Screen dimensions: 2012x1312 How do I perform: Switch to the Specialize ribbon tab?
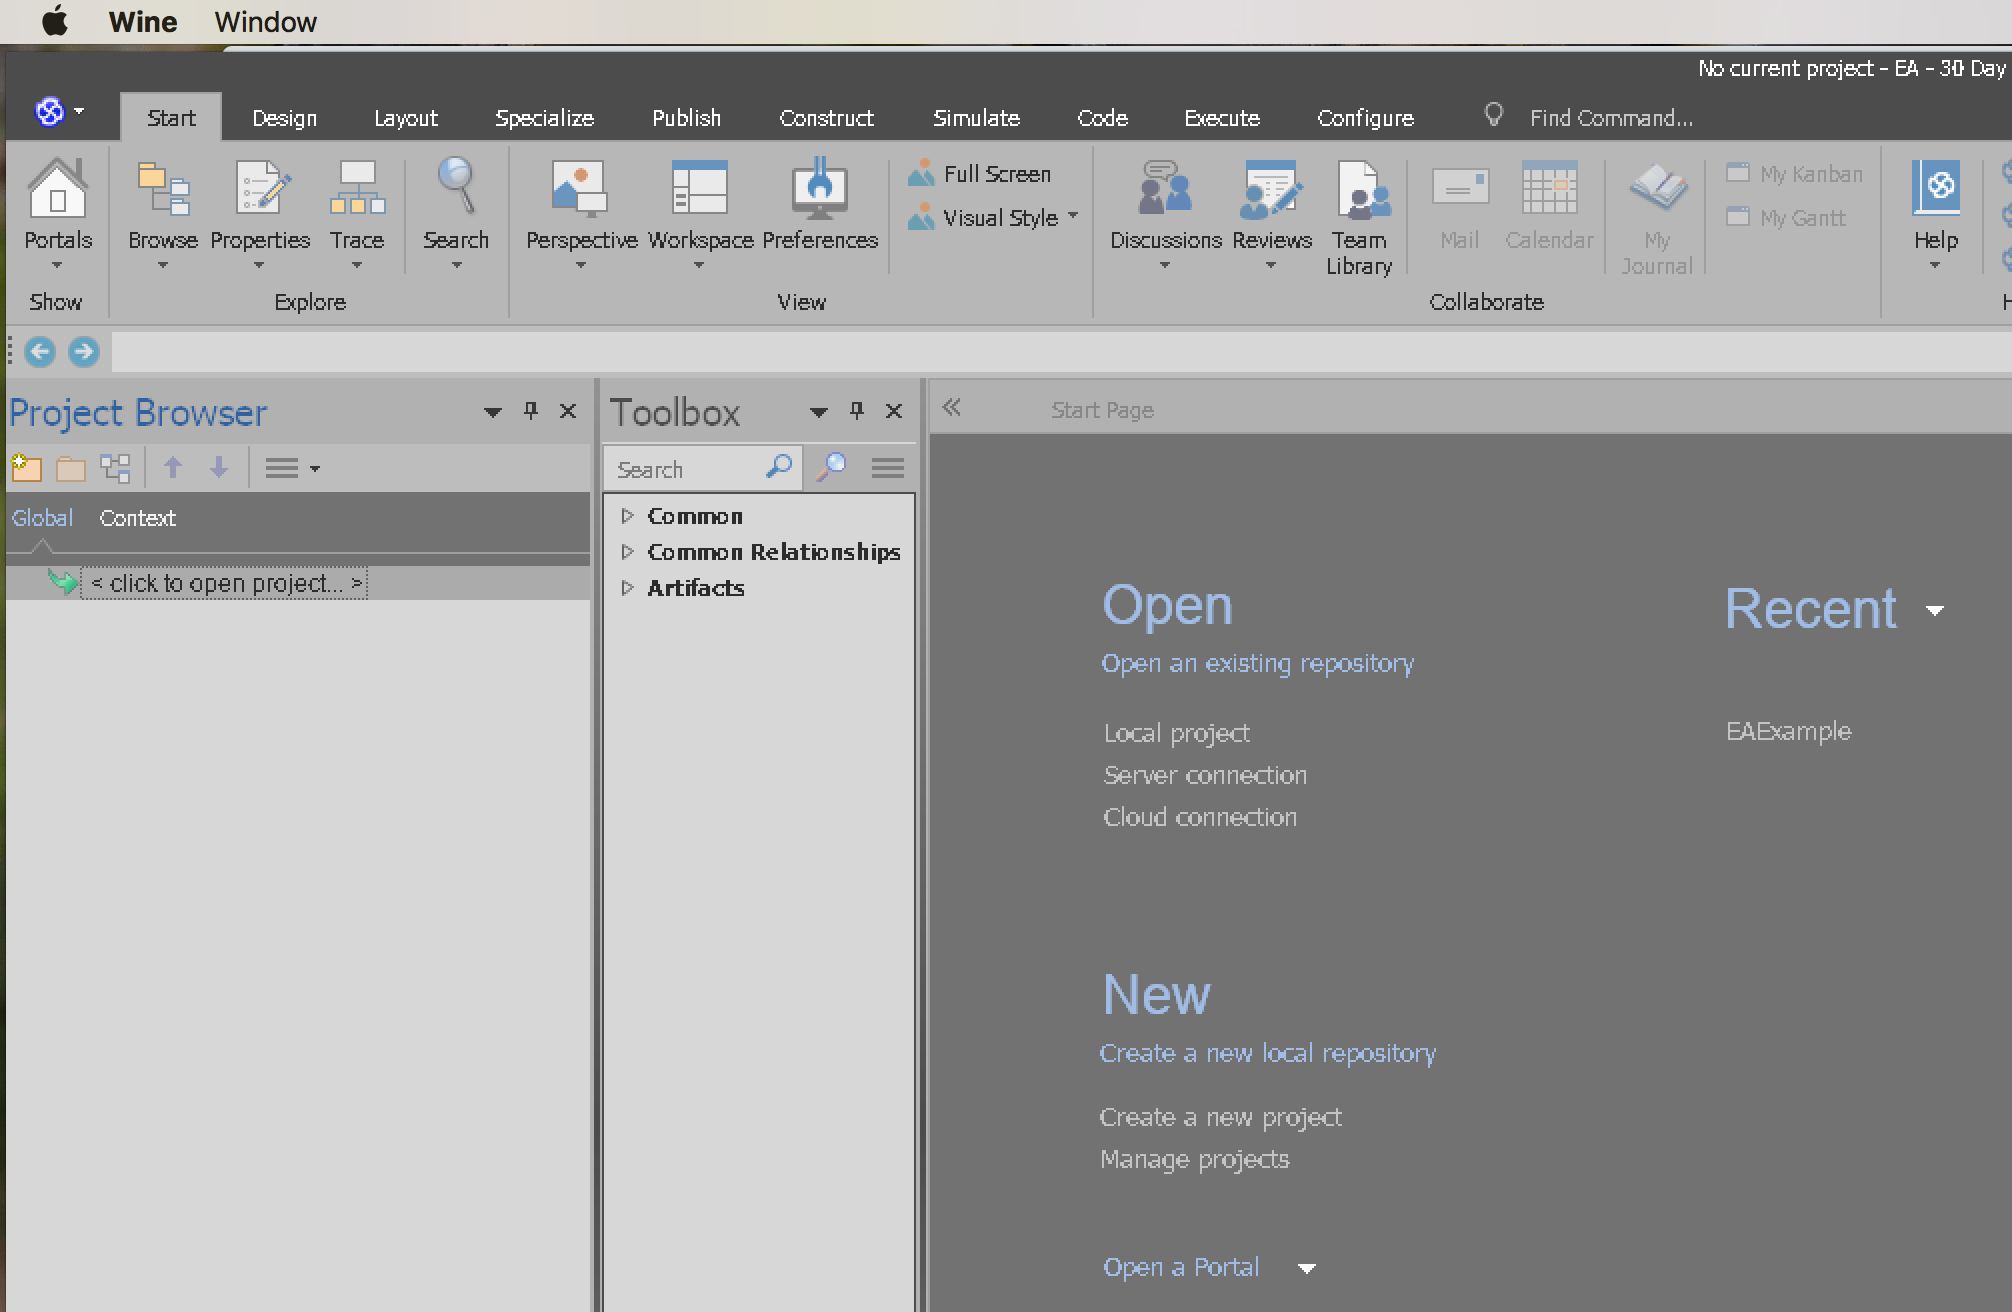(545, 118)
